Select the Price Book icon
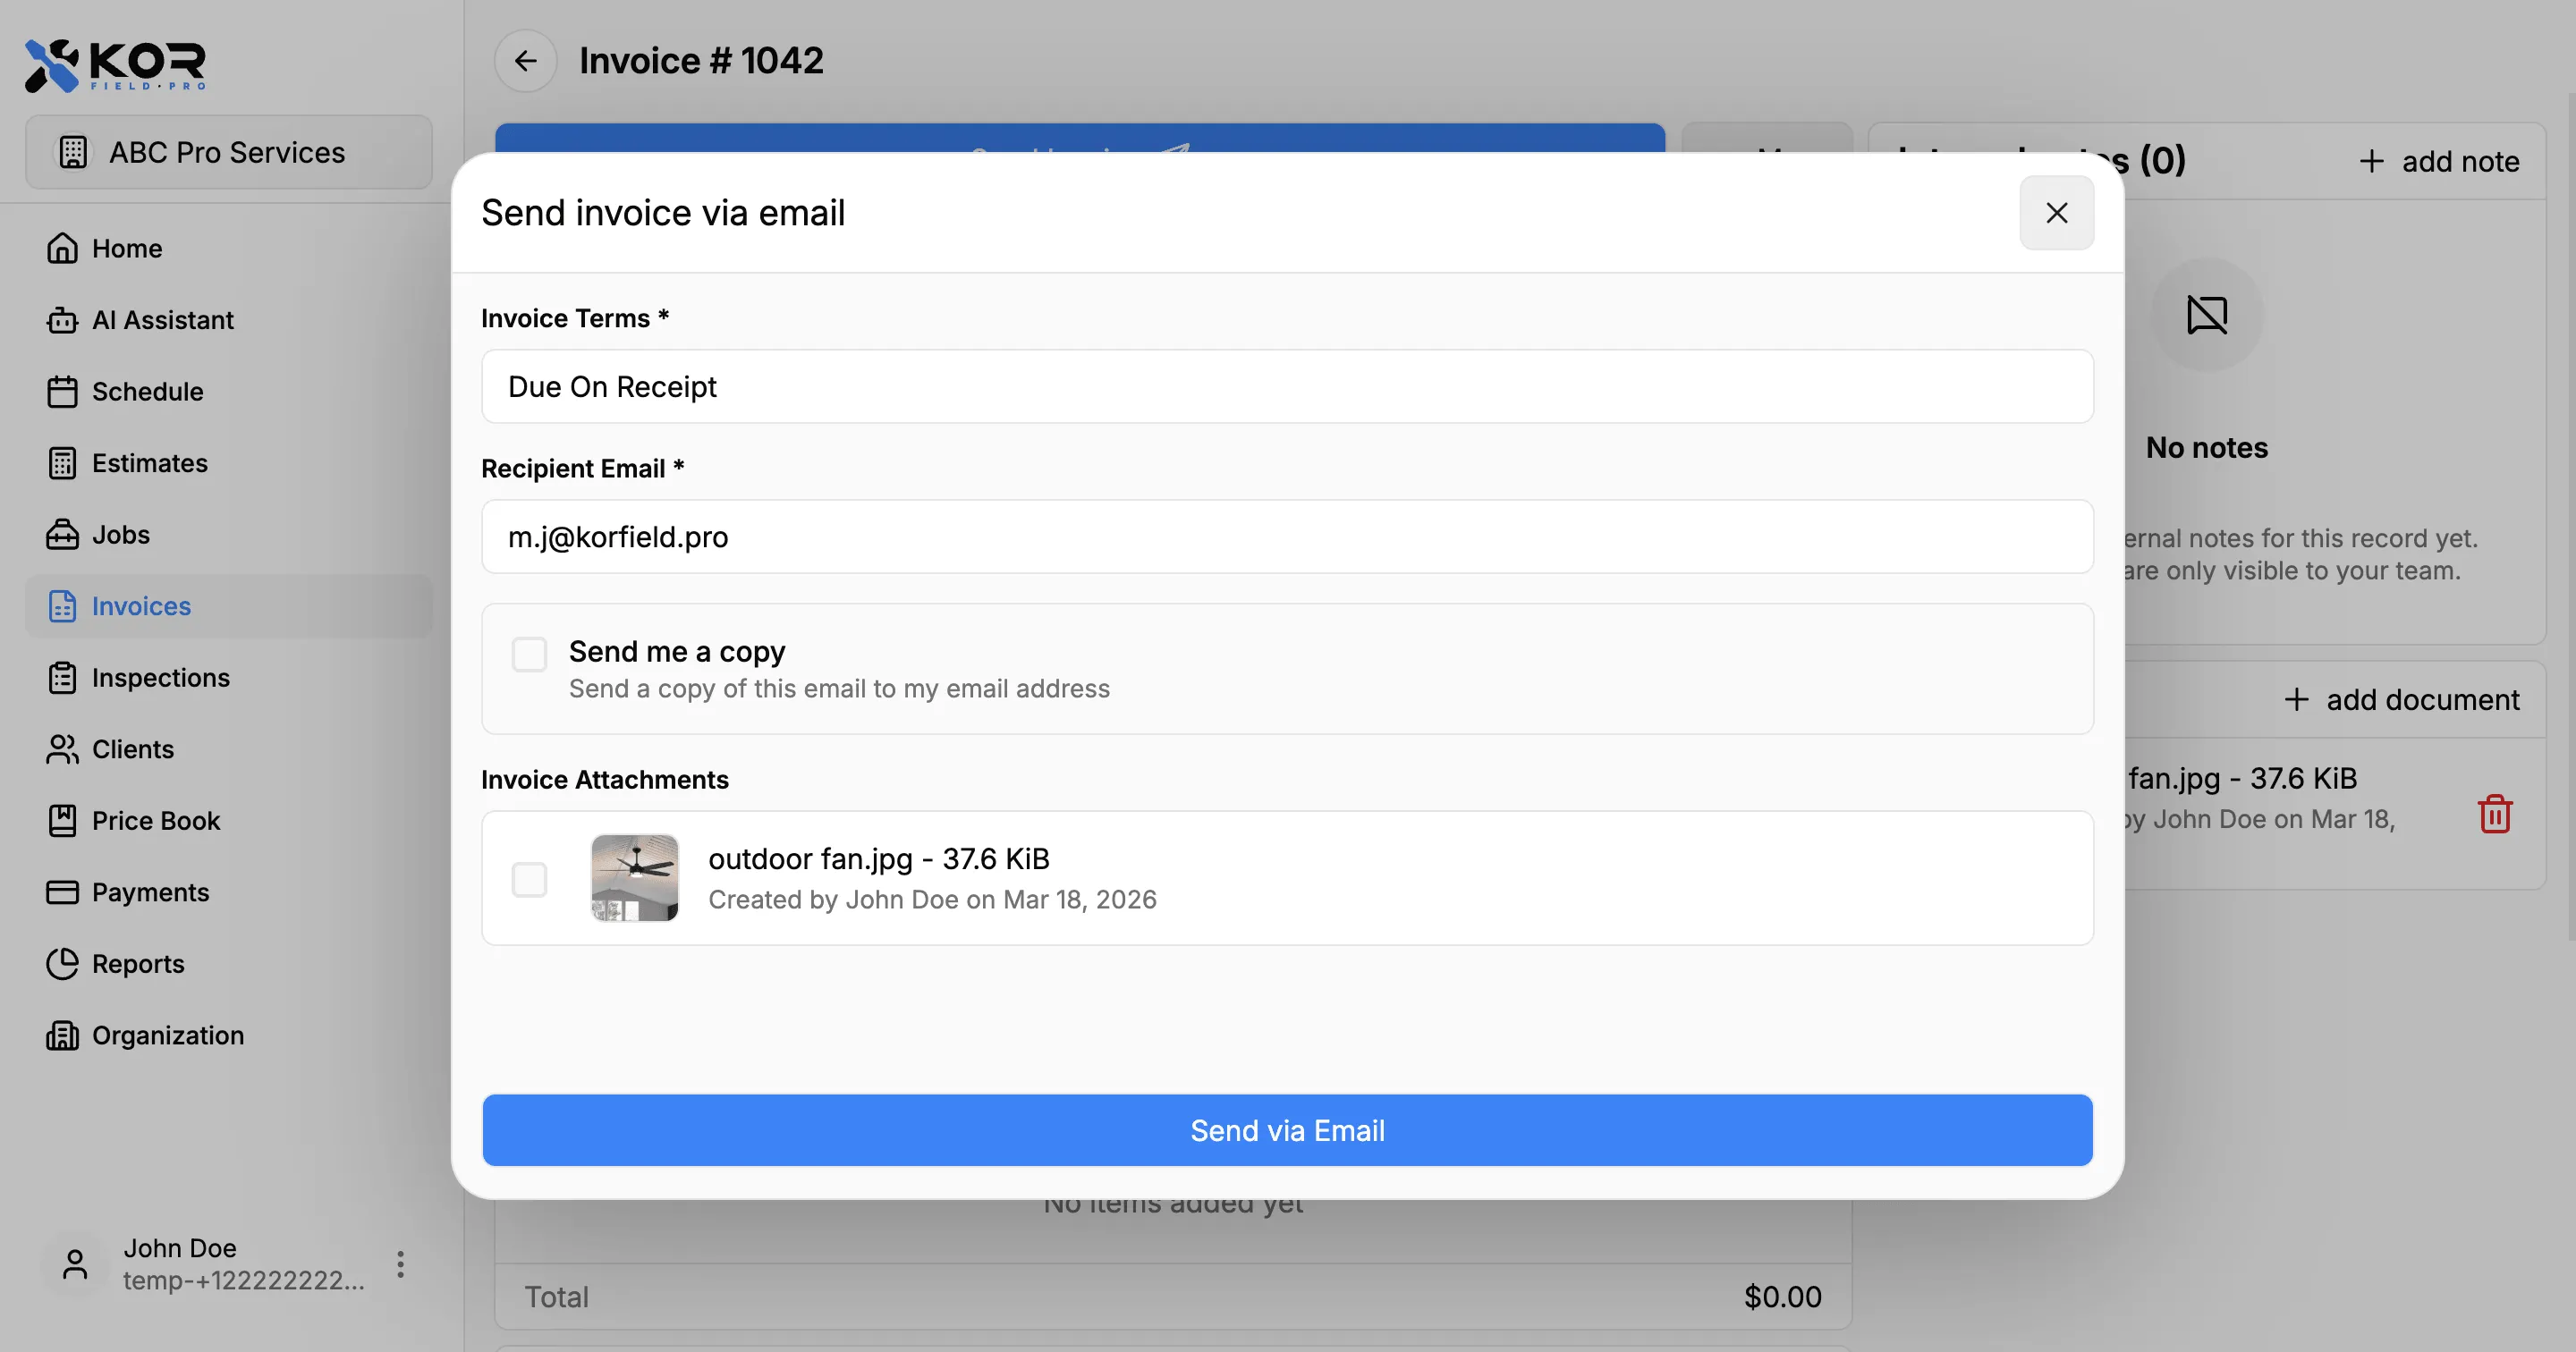The width and height of the screenshot is (2576, 1352). (x=62, y=820)
